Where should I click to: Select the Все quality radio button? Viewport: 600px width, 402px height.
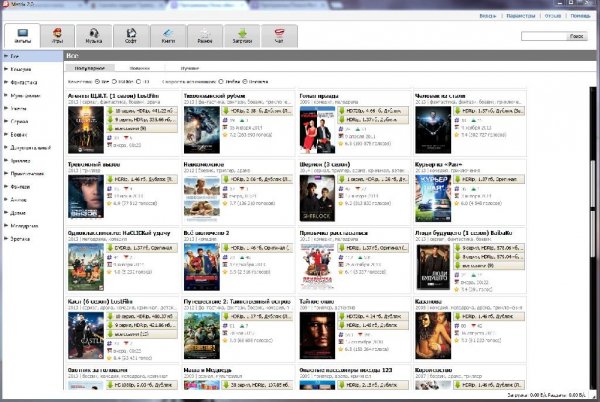[97, 81]
